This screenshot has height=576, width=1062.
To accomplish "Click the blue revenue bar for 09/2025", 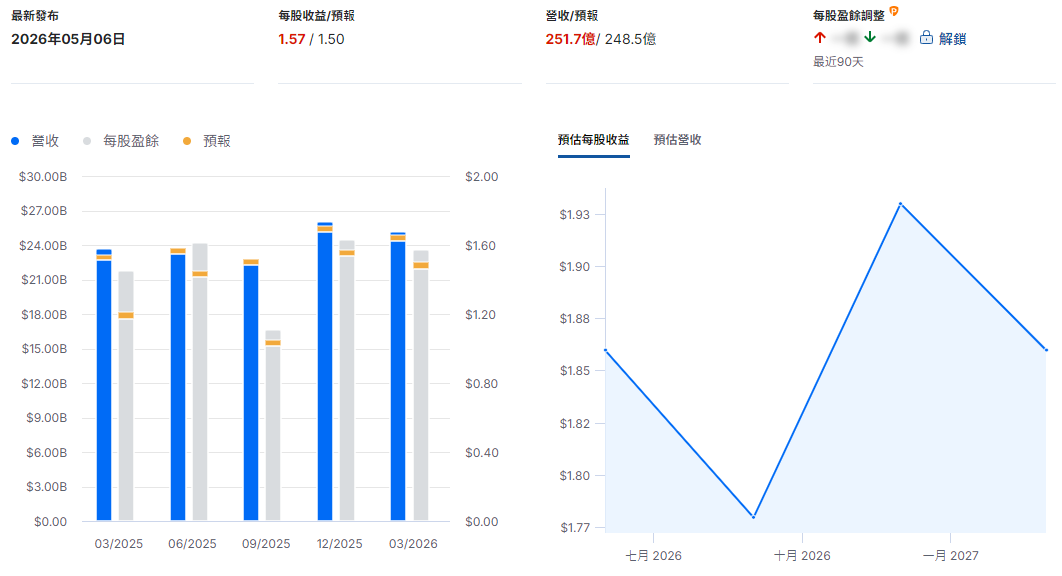I will click(251, 390).
